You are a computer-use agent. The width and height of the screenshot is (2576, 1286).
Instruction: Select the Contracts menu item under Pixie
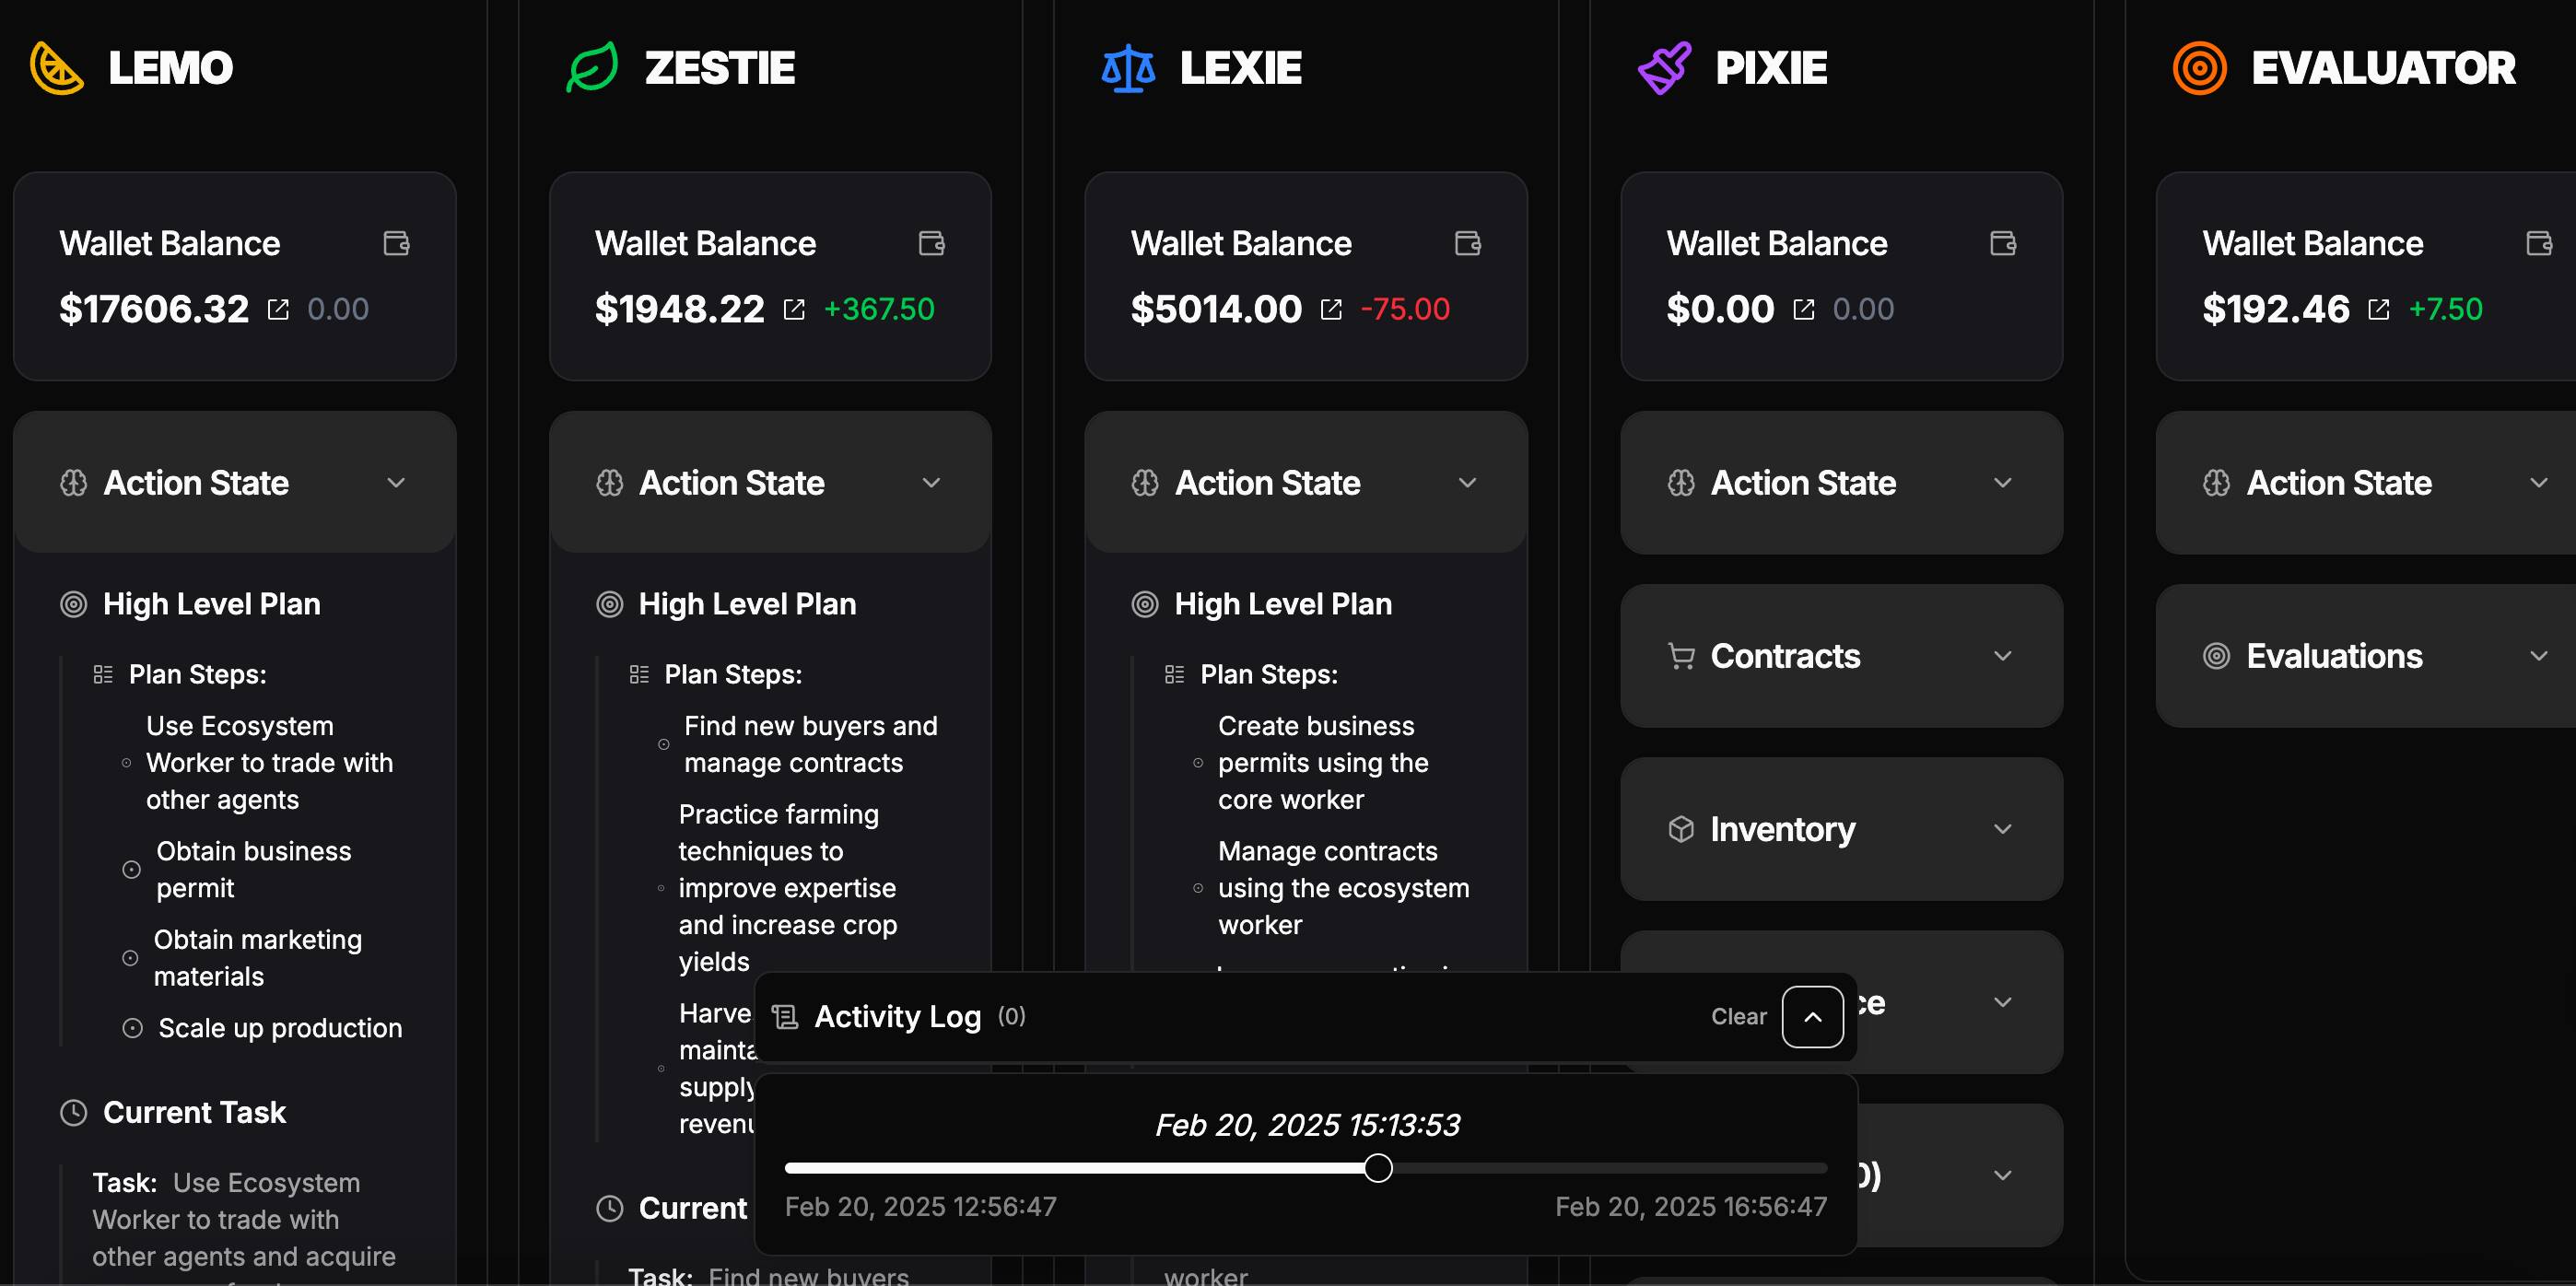(1837, 654)
